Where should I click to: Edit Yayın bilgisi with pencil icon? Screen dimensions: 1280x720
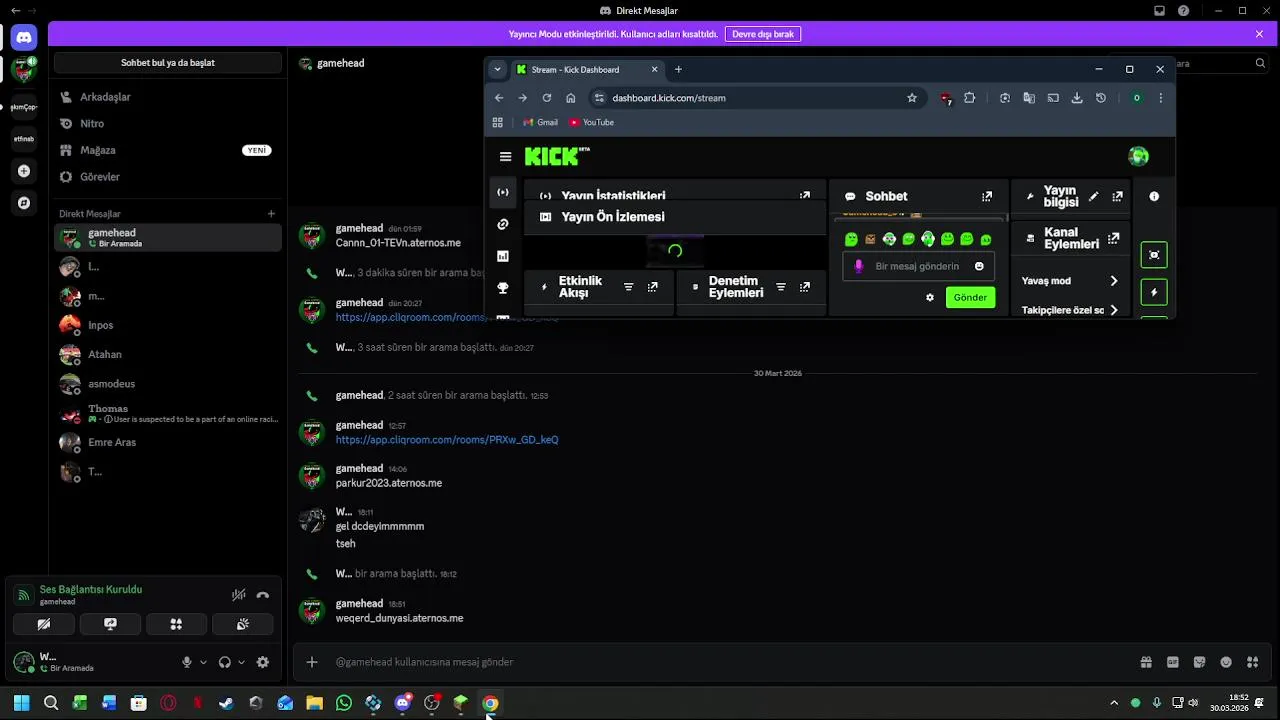[1093, 197]
